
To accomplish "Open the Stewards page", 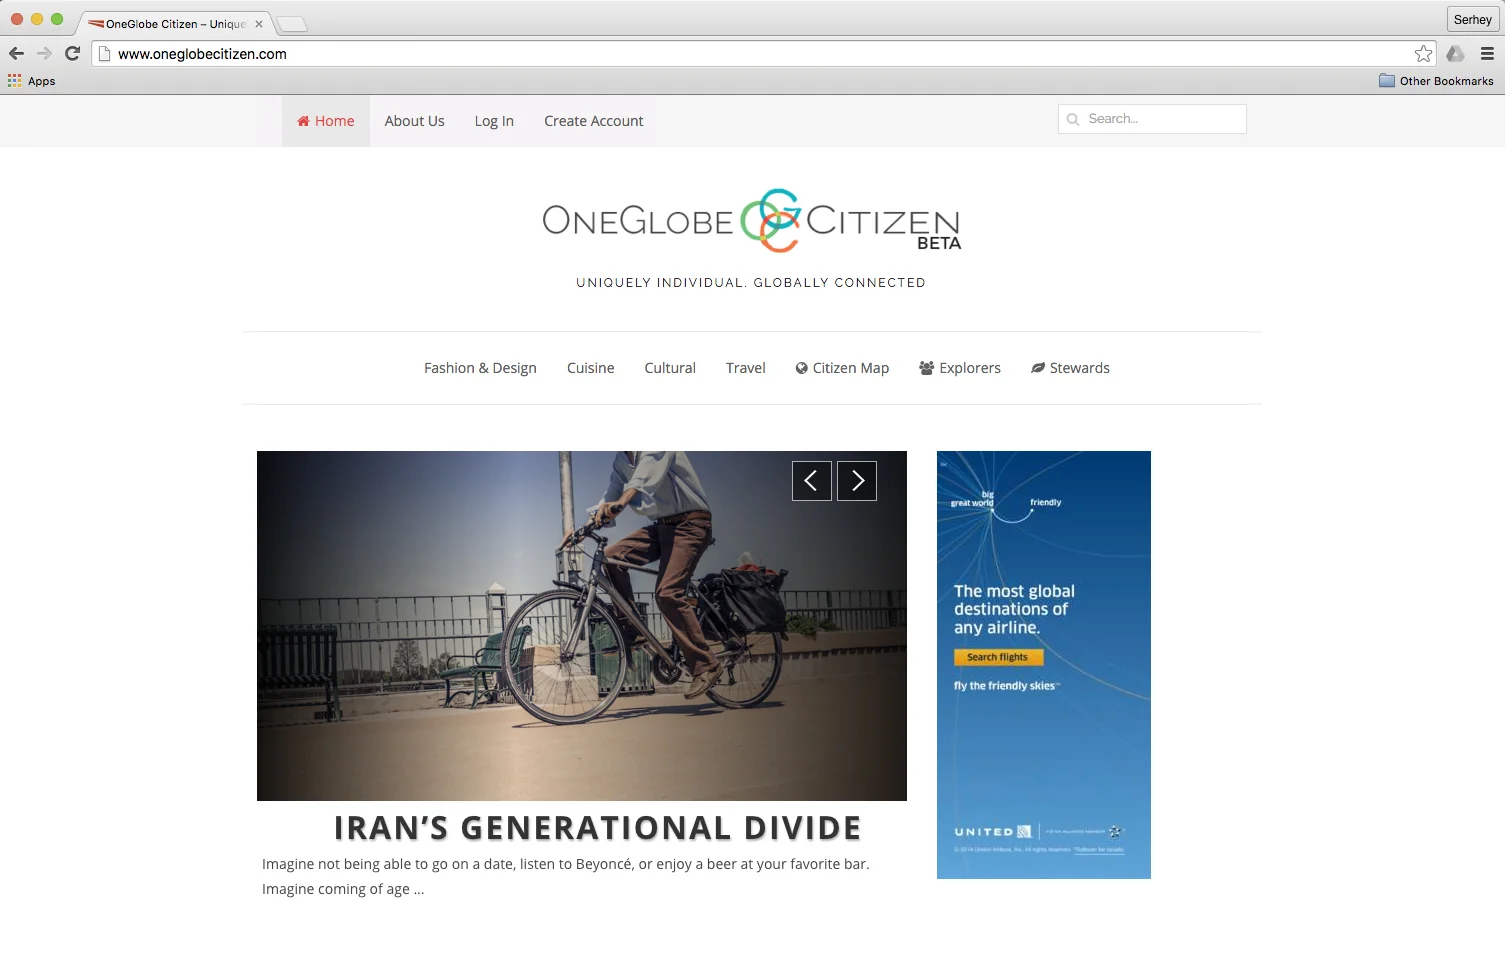I will pyautogui.click(x=1070, y=368).
